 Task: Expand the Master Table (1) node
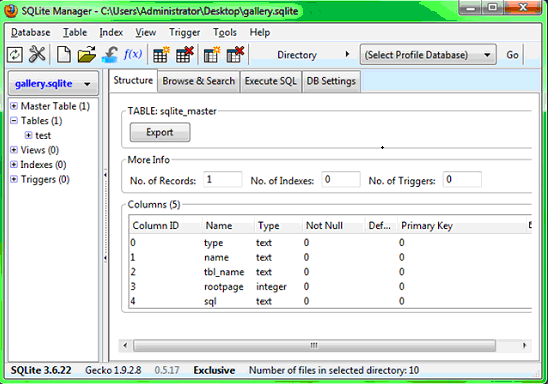(14, 106)
